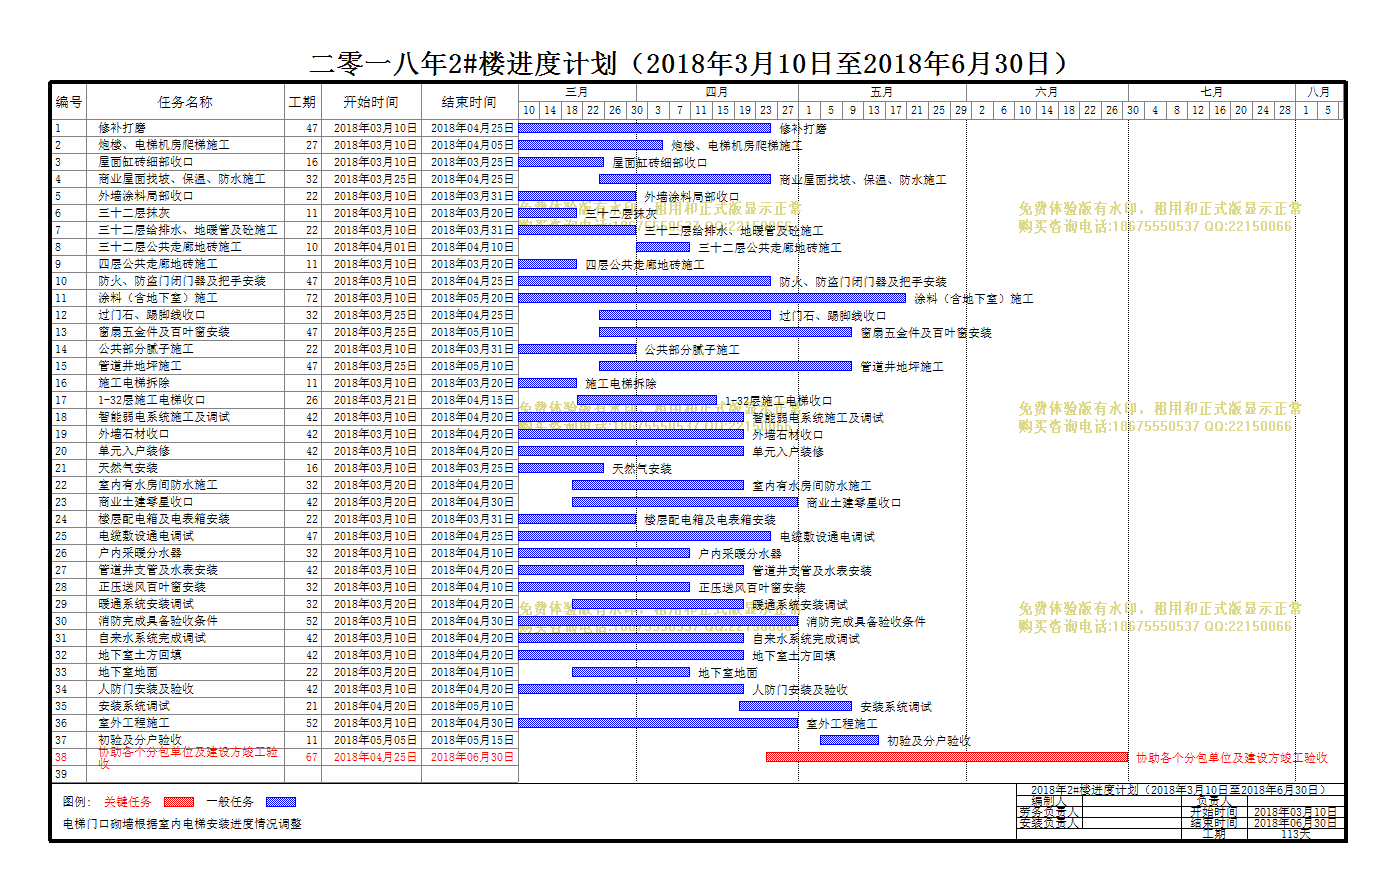Click 修补打磨 in the task name column
The width and height of the screenshot is (1395, 890).
click(122, 128)
